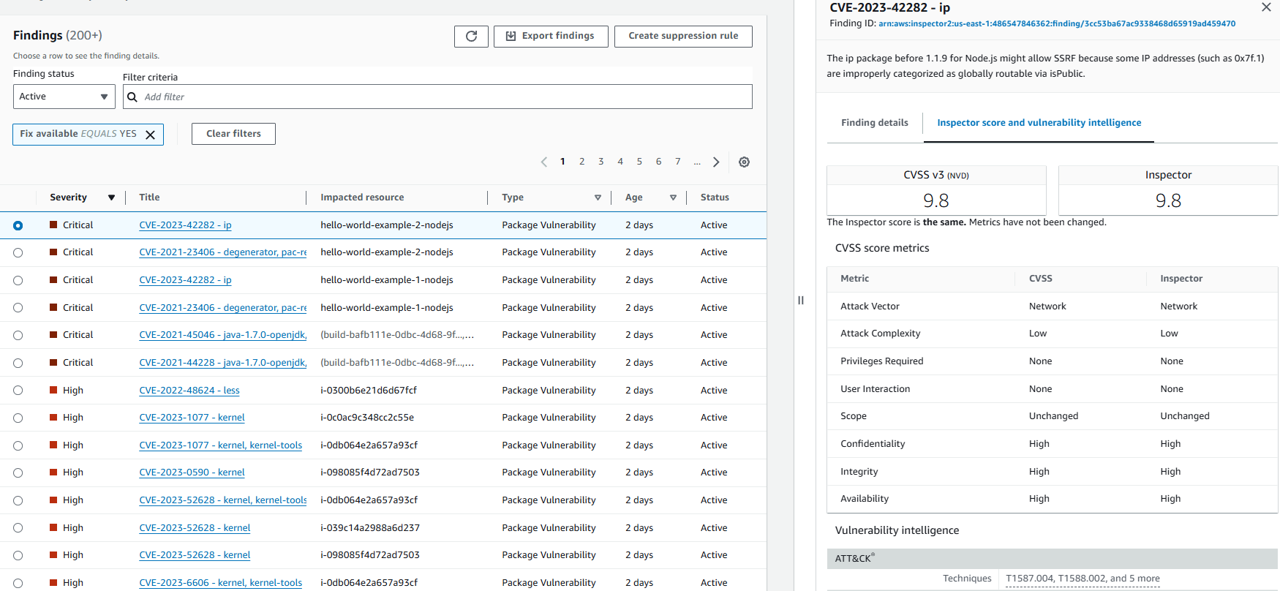Image resolution: width=1280 pixels, height=591 pixels.
Task: Click the ATT&CK section header
Action: point(1052,558)
